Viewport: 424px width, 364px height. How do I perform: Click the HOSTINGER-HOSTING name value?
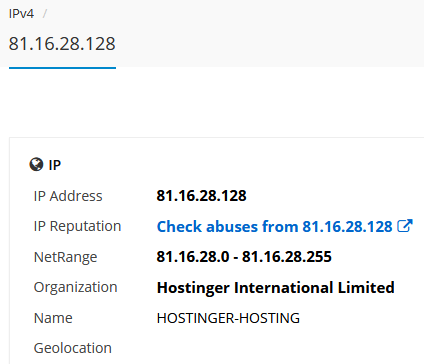(228, 318)
